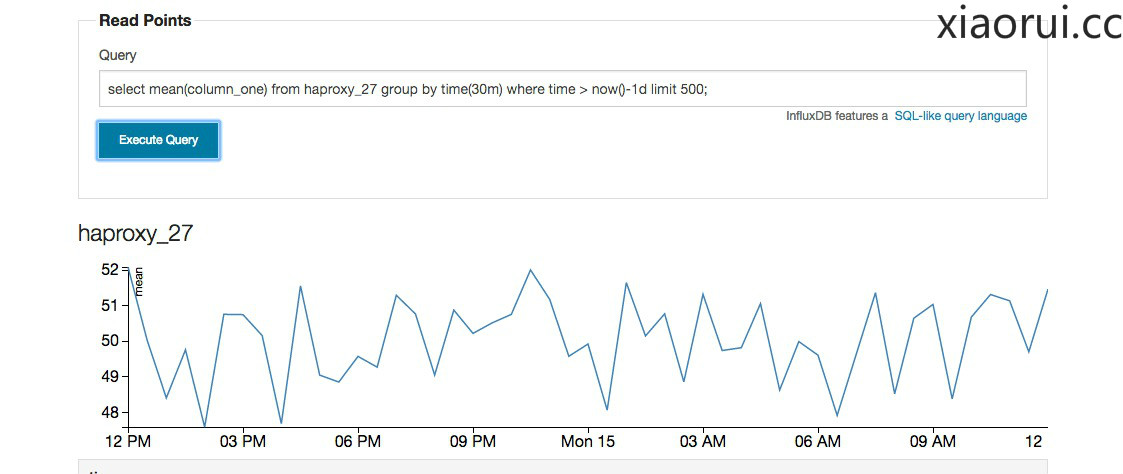1123x474 pixels.
Task: Click the 09 PM x-axis tick label
Action: click(472, 441)
